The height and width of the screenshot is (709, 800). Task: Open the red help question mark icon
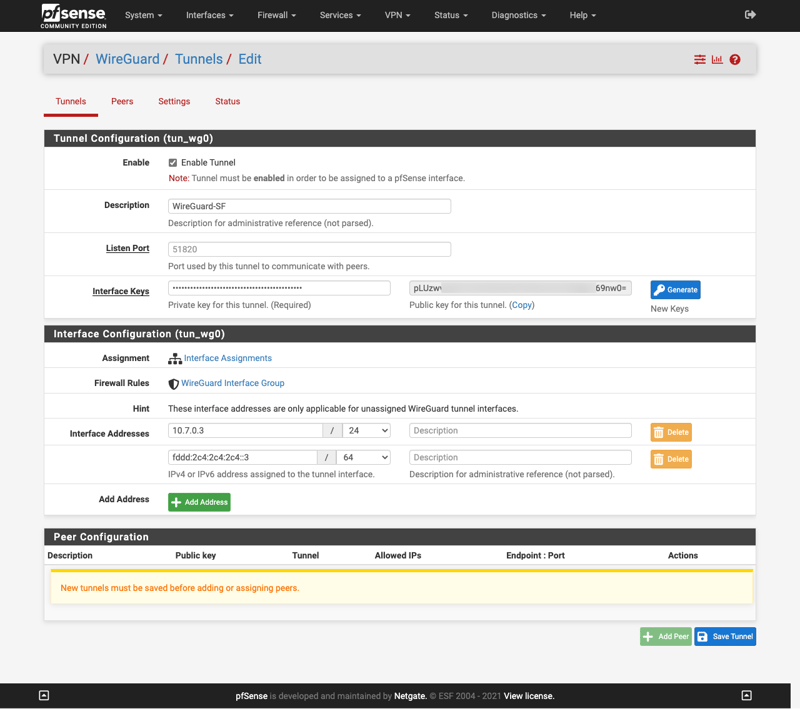pos(735,60)
